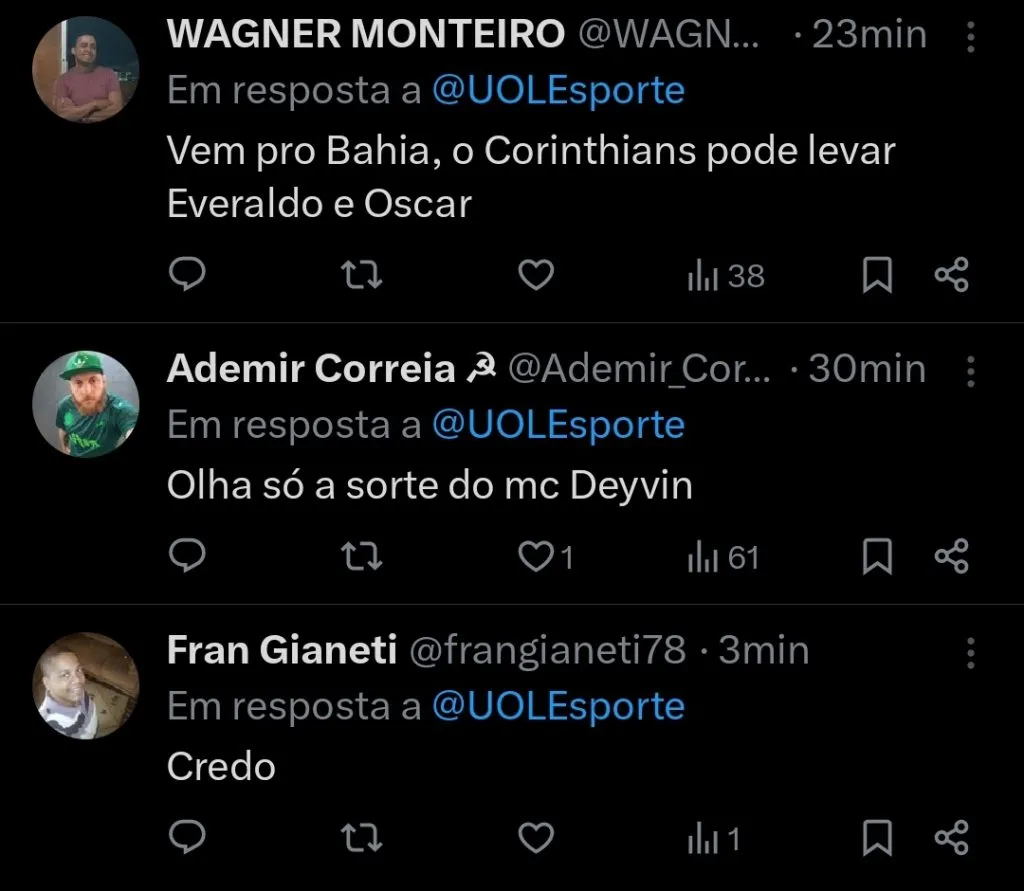Open the more options menu on Ademir's tweet
This screenshot has width=1024, height=891.
click(969, 370)
